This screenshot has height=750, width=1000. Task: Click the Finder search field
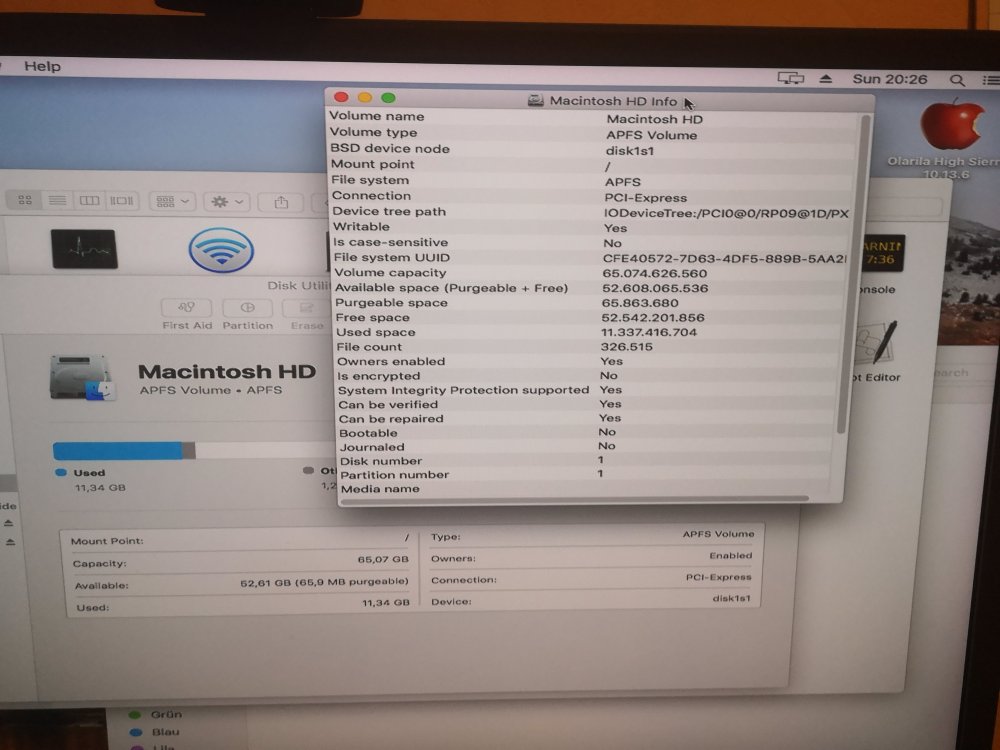(906, 206)
